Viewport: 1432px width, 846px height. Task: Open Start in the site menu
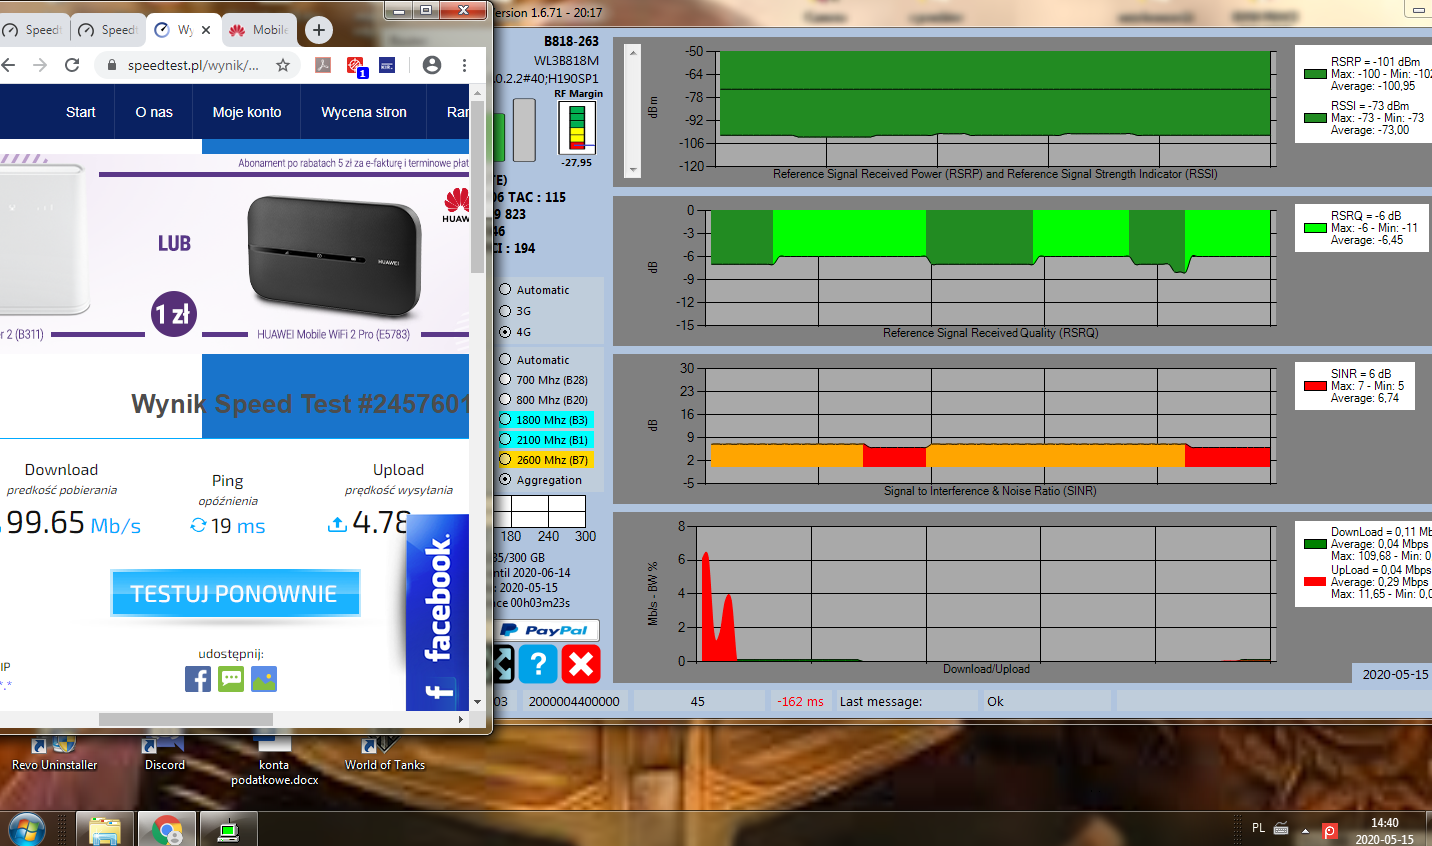click(81, 112)
